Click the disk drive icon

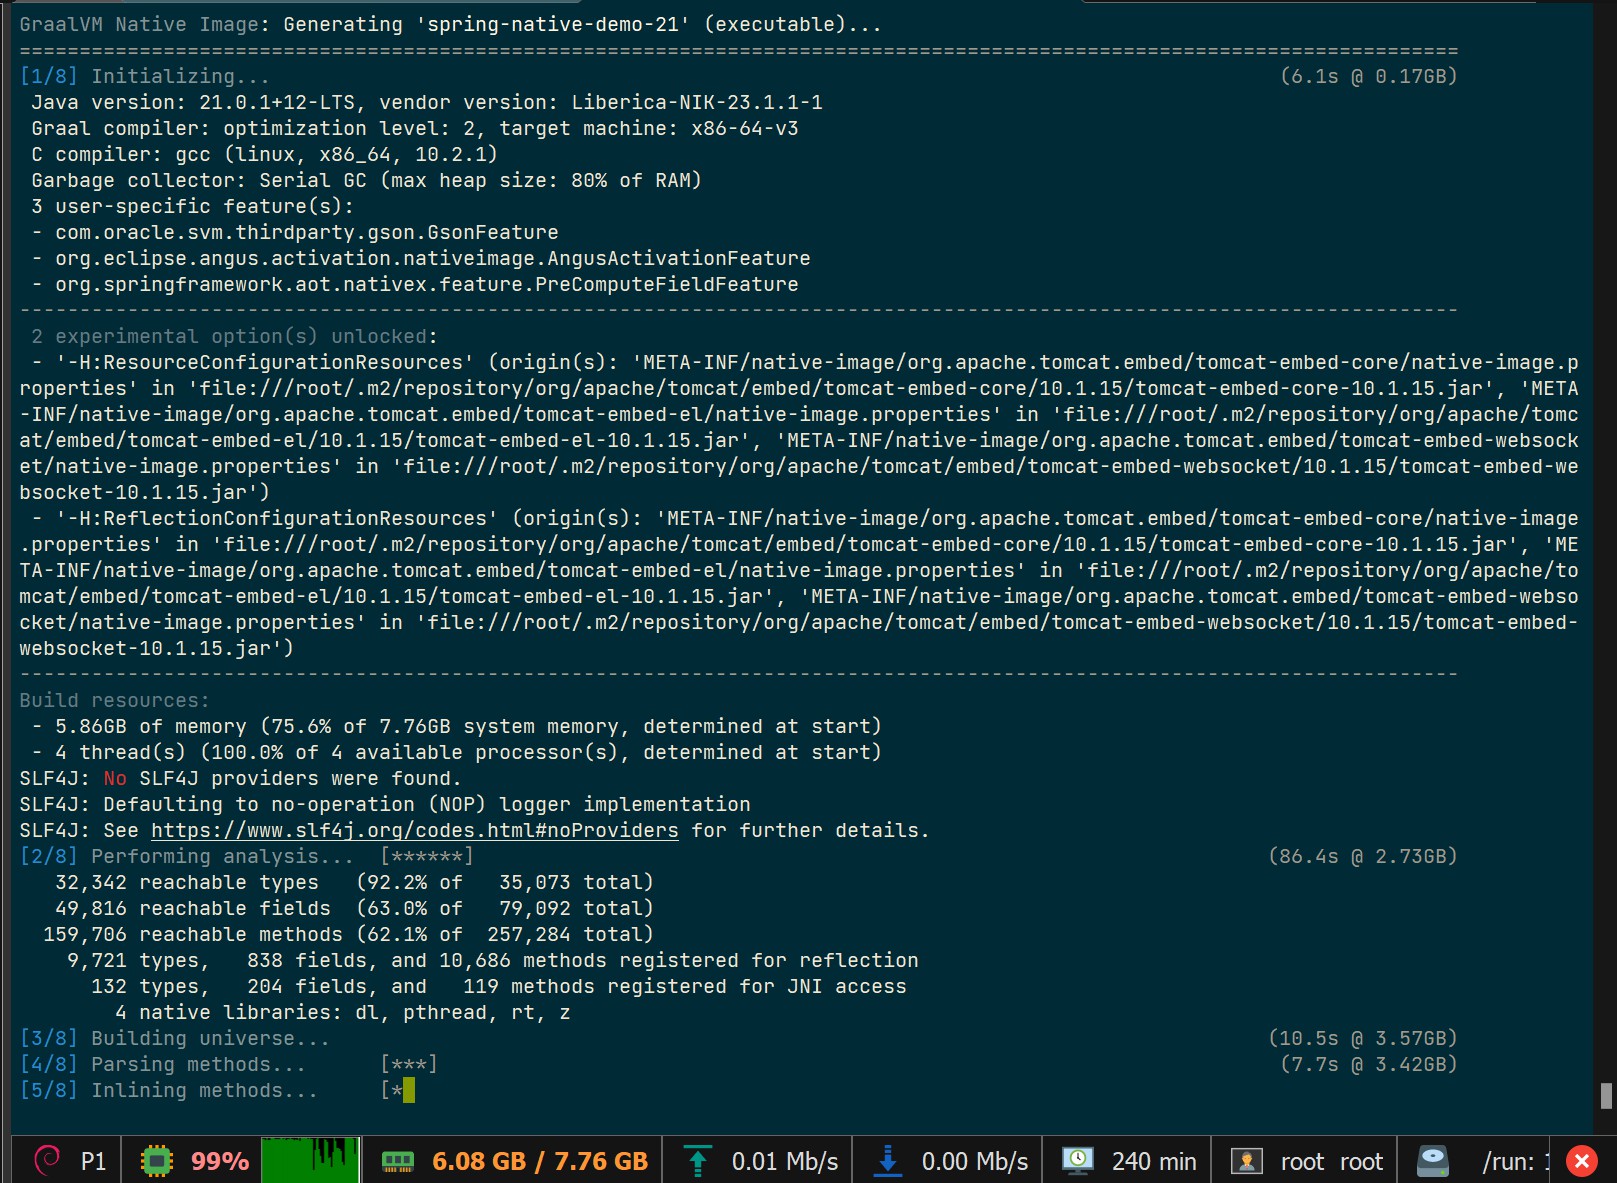point(1433,1161)
